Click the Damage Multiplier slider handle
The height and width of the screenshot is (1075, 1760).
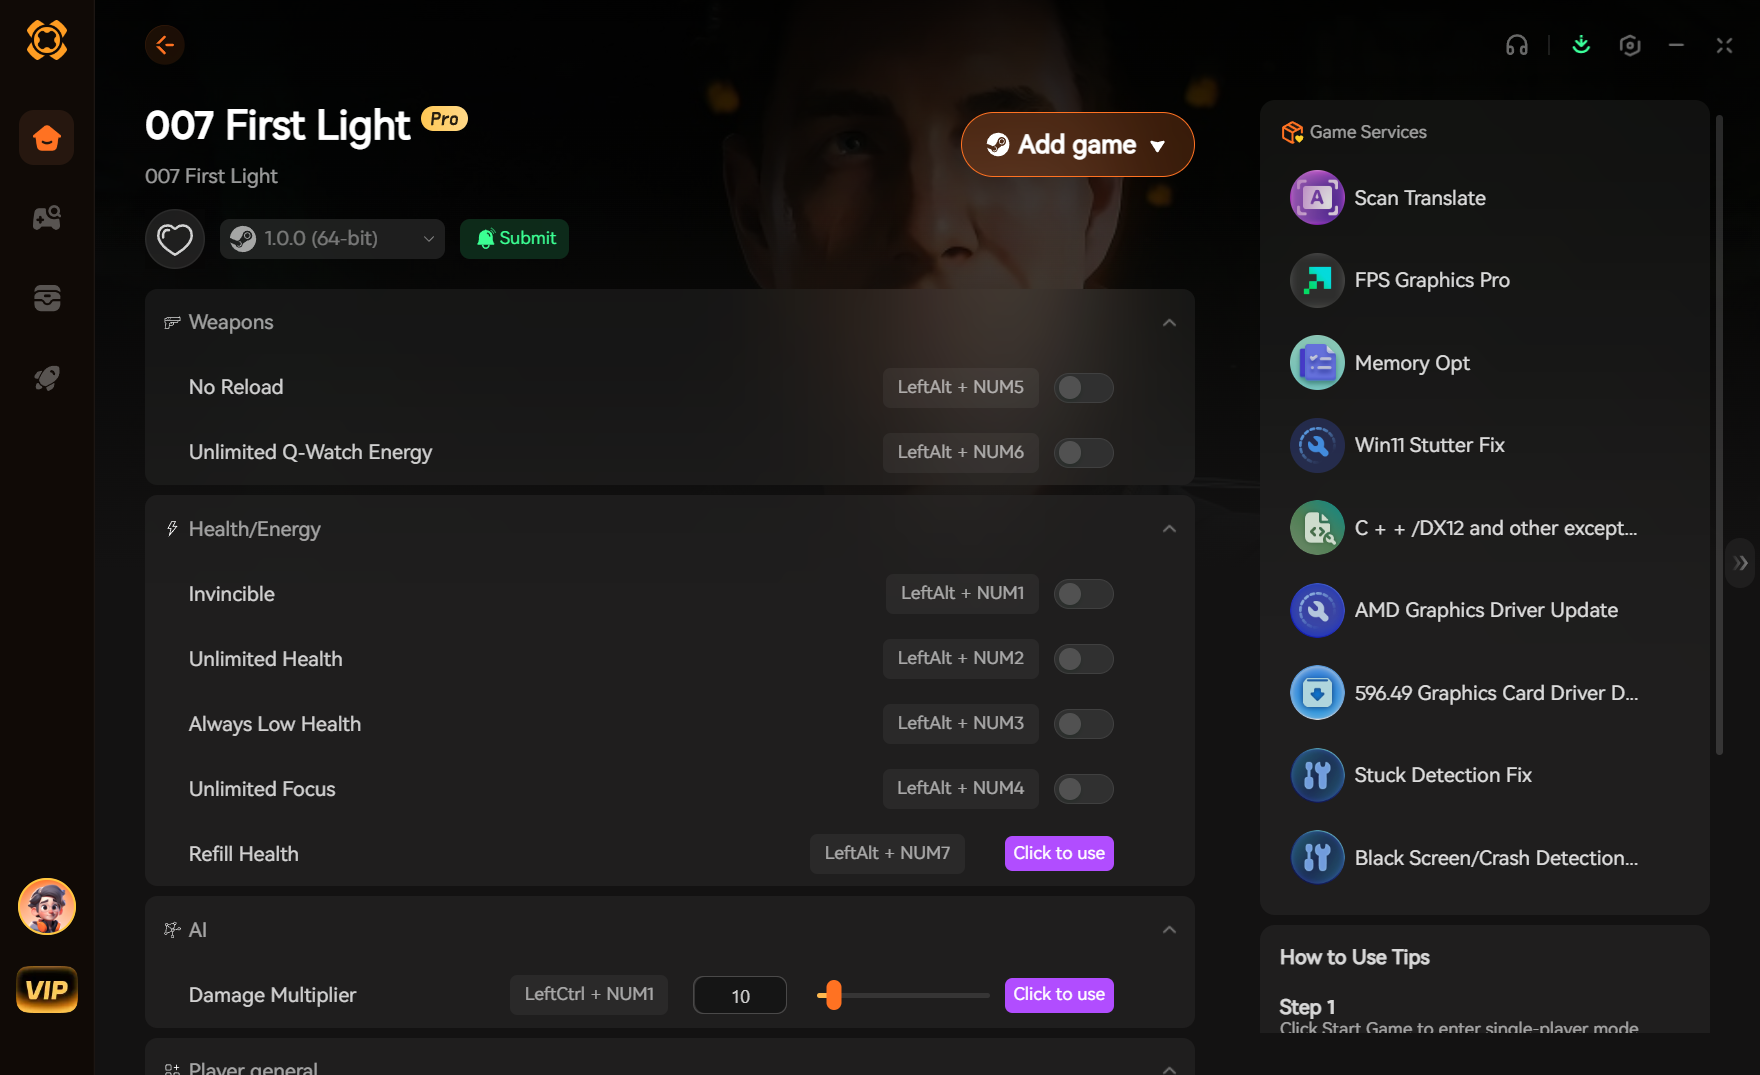click(x=833, y=995)
